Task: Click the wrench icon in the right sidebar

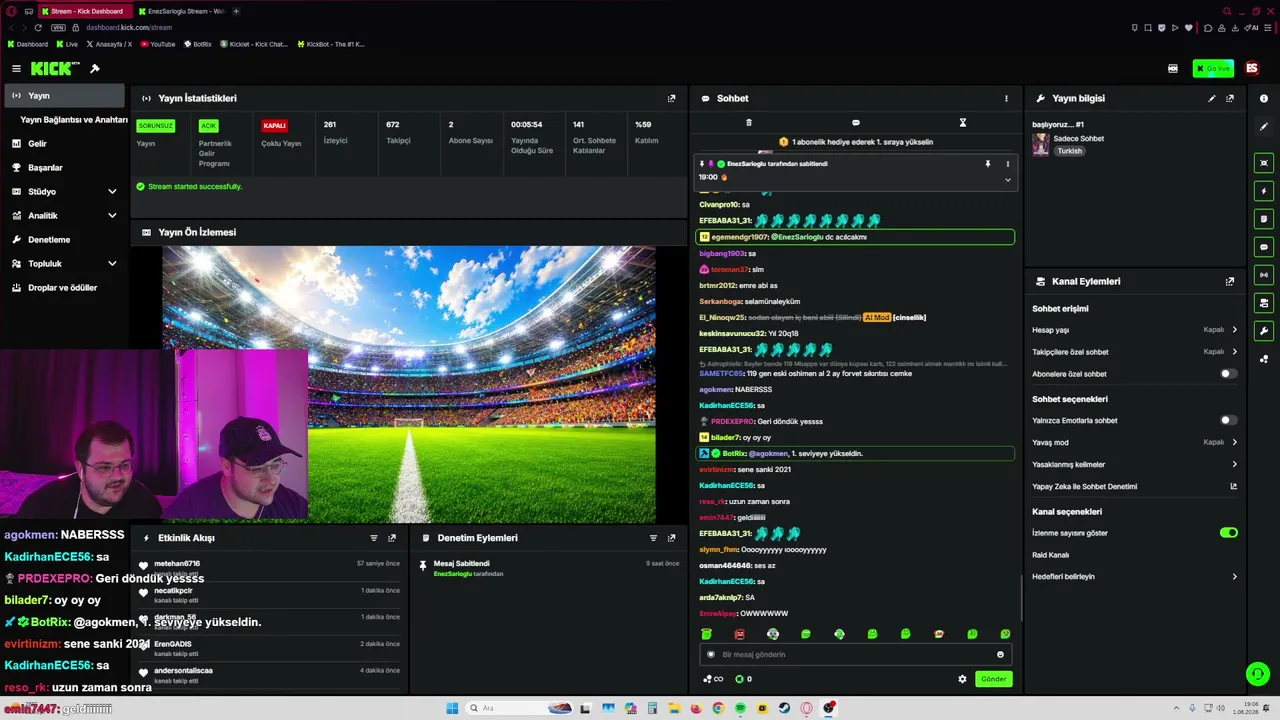Action: (x=1264, y=331)
